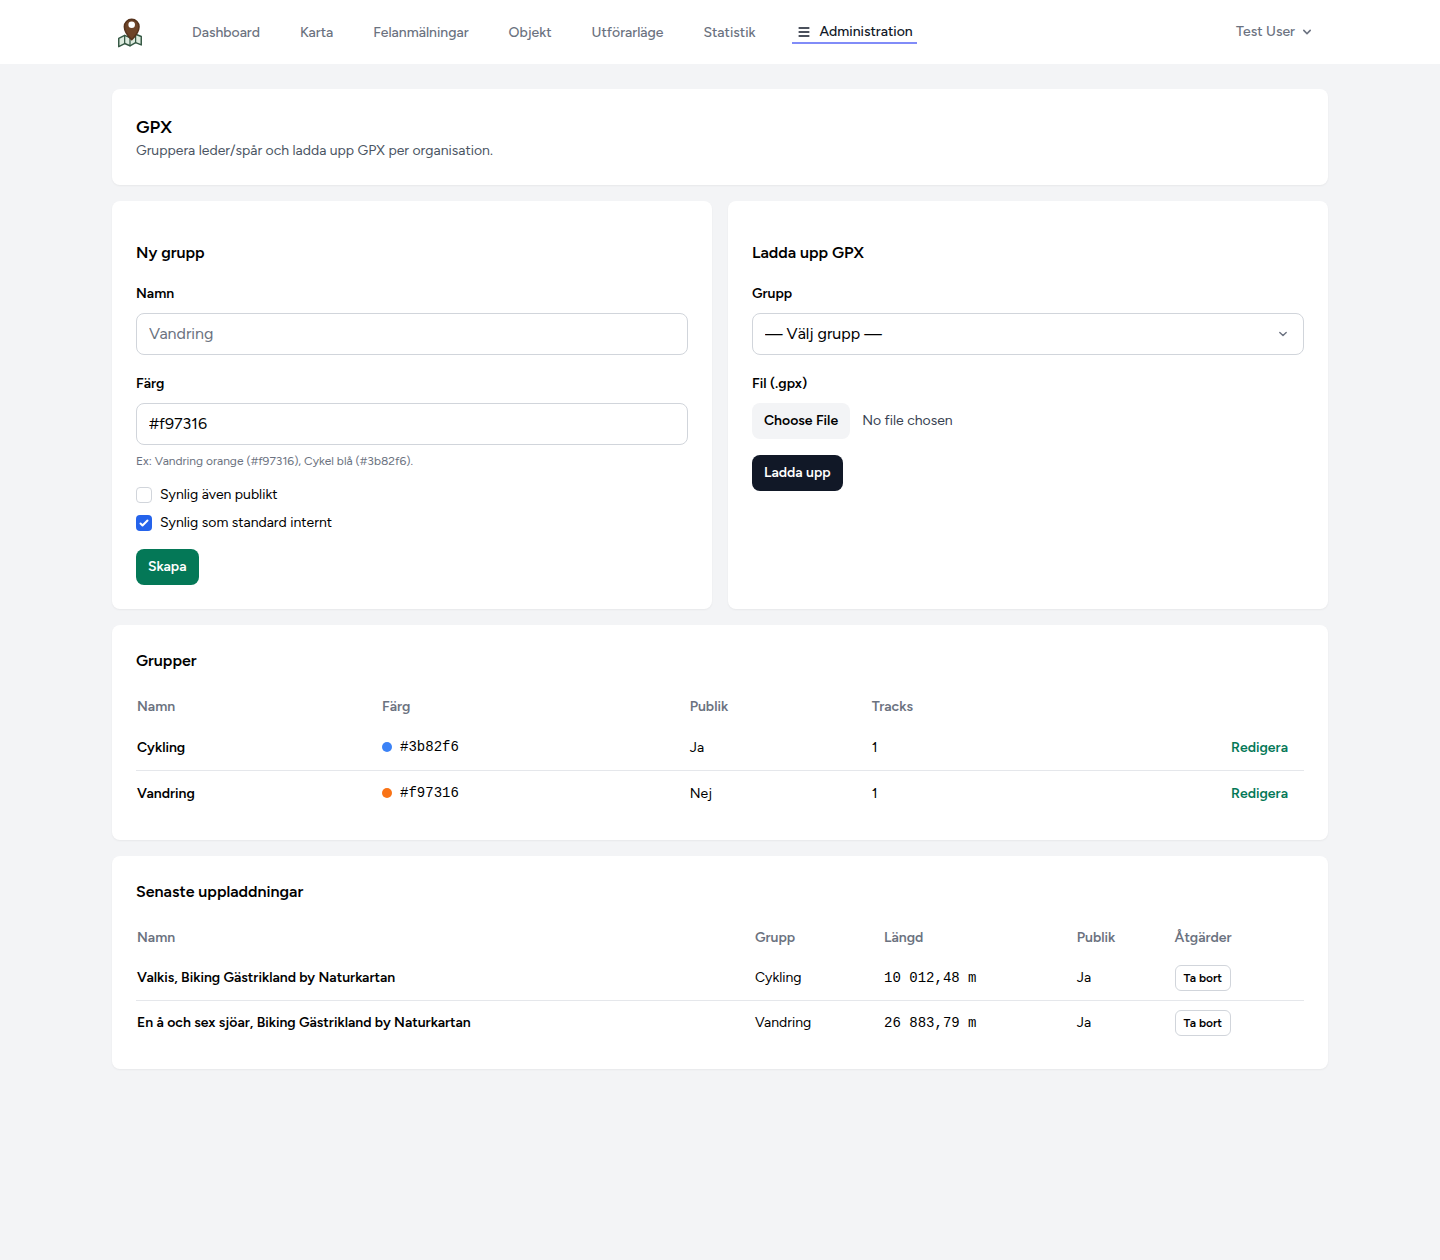The width and height of the screenshot is (1440, 1260).
Task: Click the orange color dot for Vandring
Action: (x=387, y=793)
